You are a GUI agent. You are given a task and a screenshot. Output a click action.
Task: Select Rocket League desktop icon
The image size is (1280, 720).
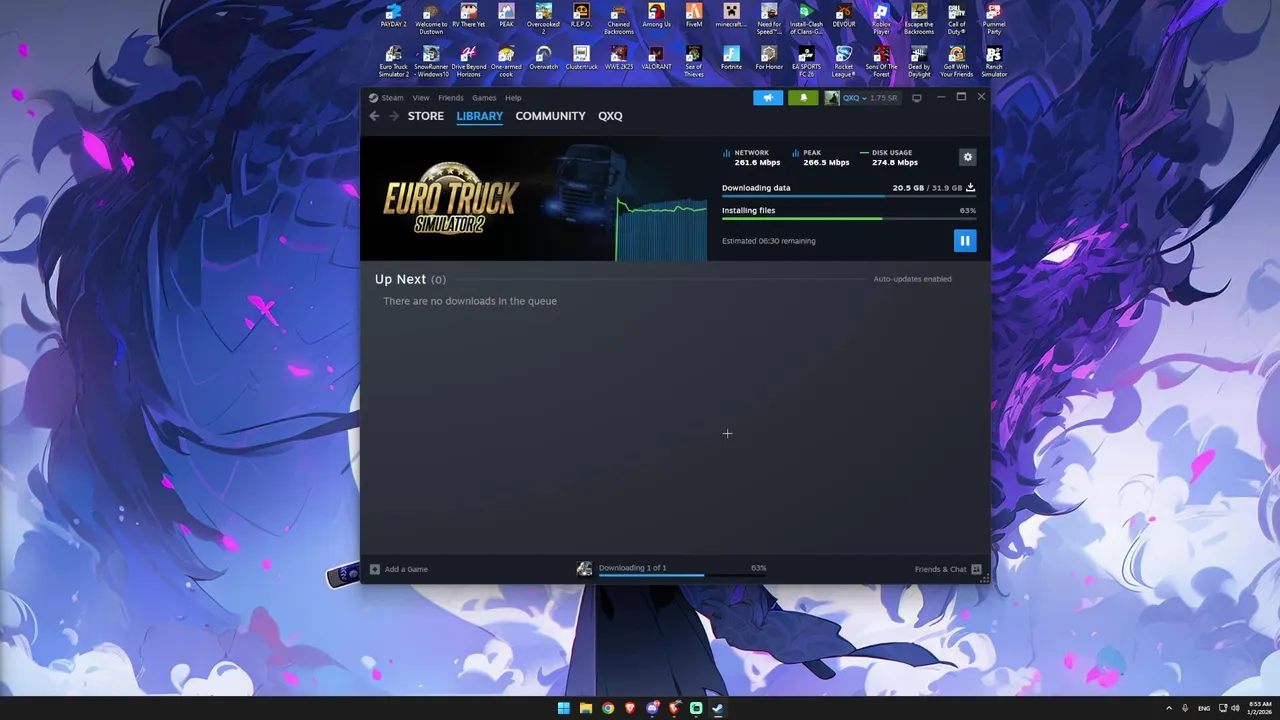click(844, 61)
